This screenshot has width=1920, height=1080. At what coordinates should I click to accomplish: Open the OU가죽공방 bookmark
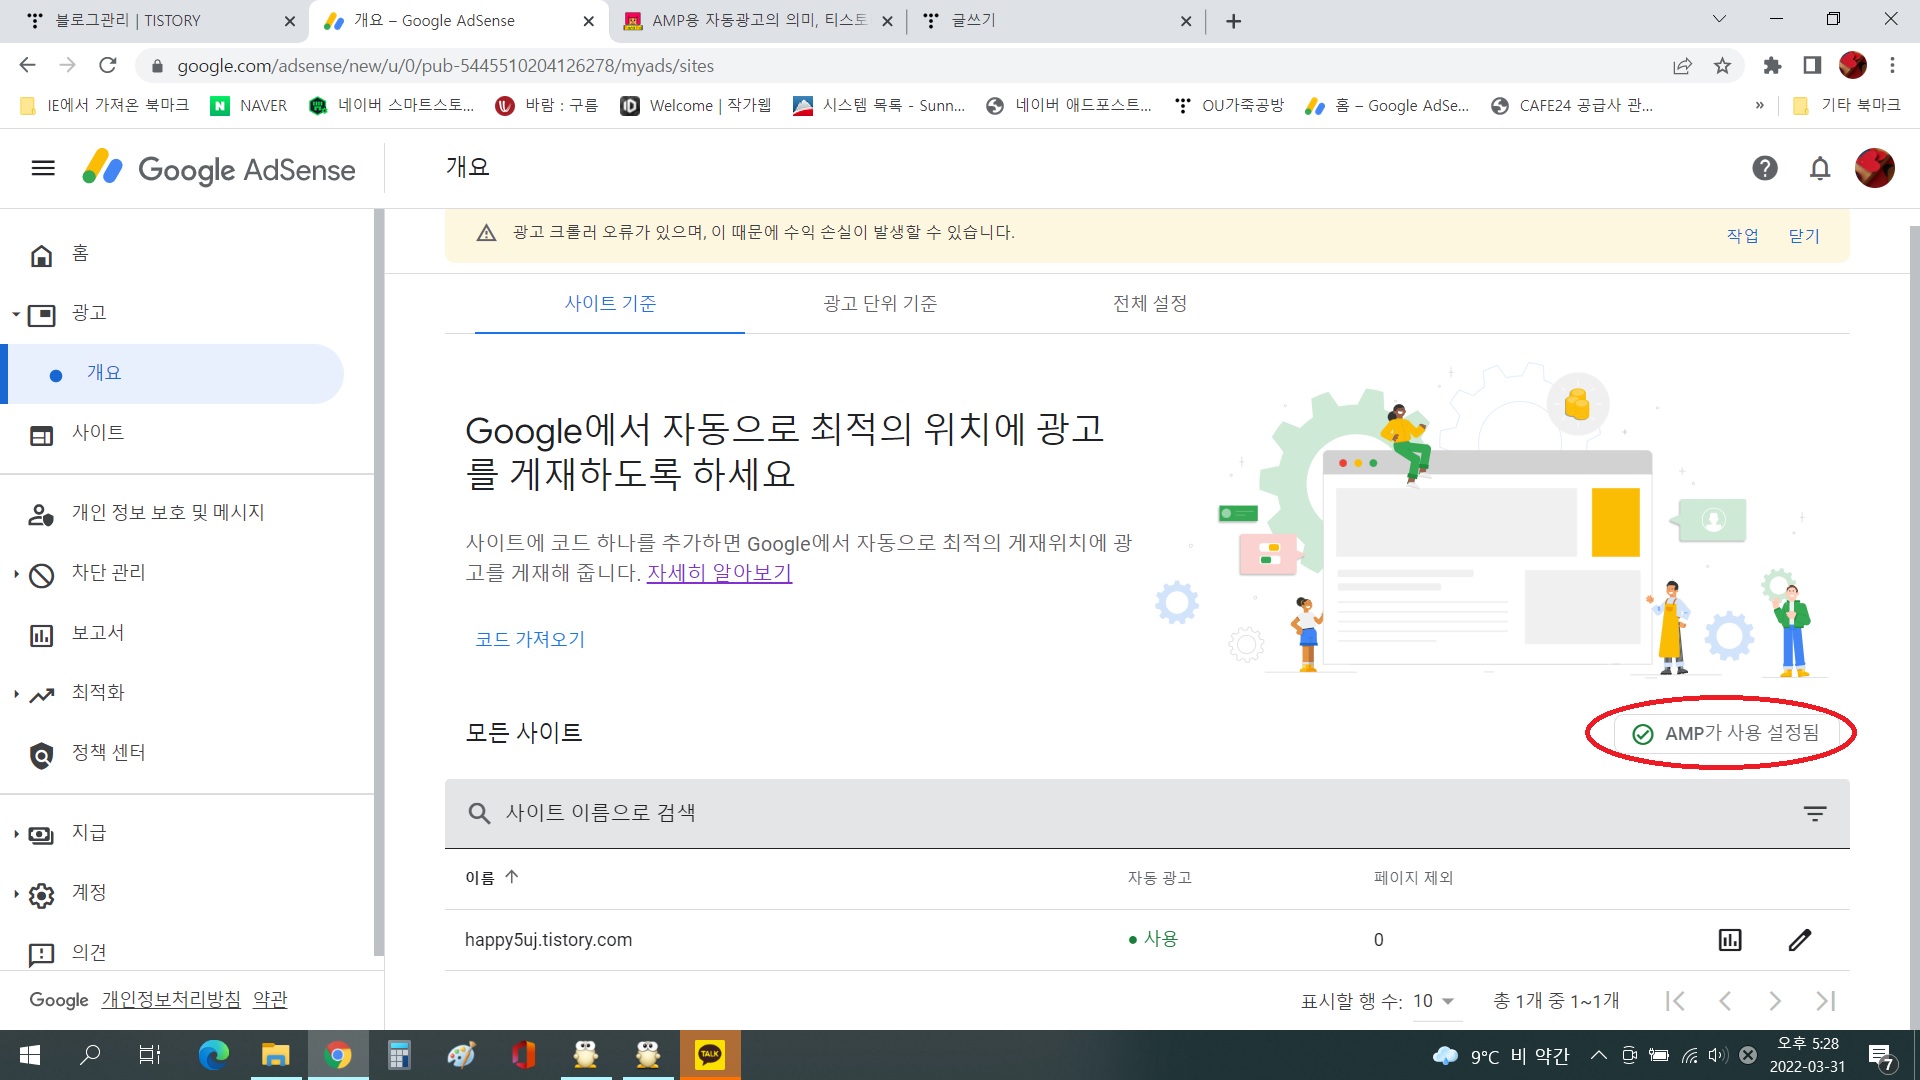[1229, 106]
